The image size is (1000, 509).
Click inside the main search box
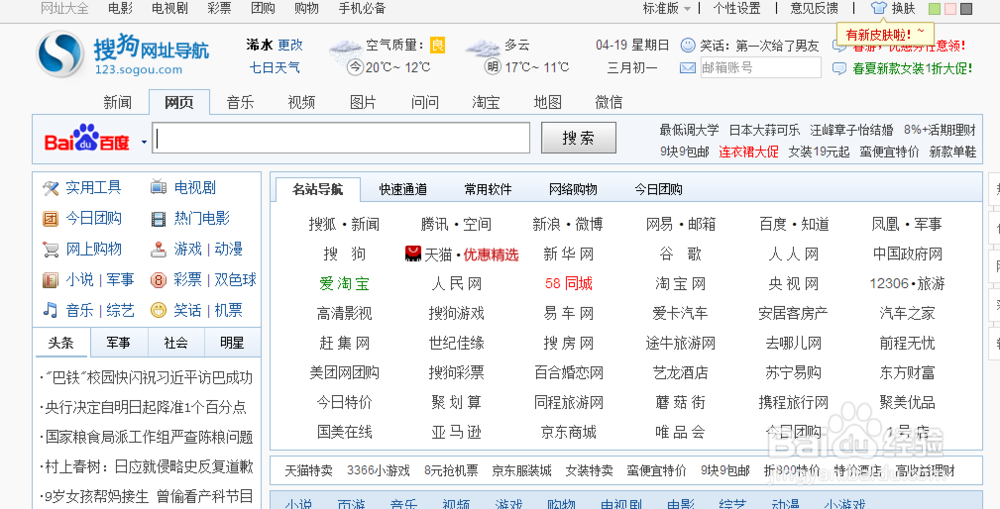click(x=341, y=138)
